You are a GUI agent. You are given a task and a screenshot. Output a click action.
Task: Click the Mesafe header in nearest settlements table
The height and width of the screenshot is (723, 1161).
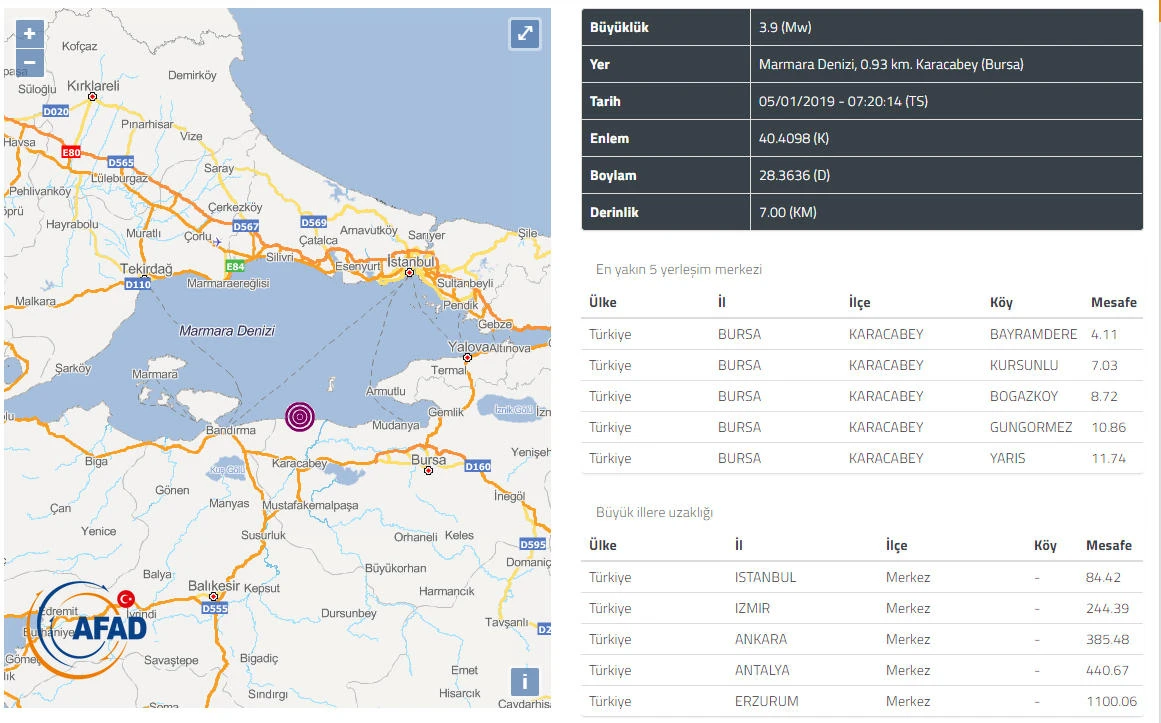coord(1113,302)
